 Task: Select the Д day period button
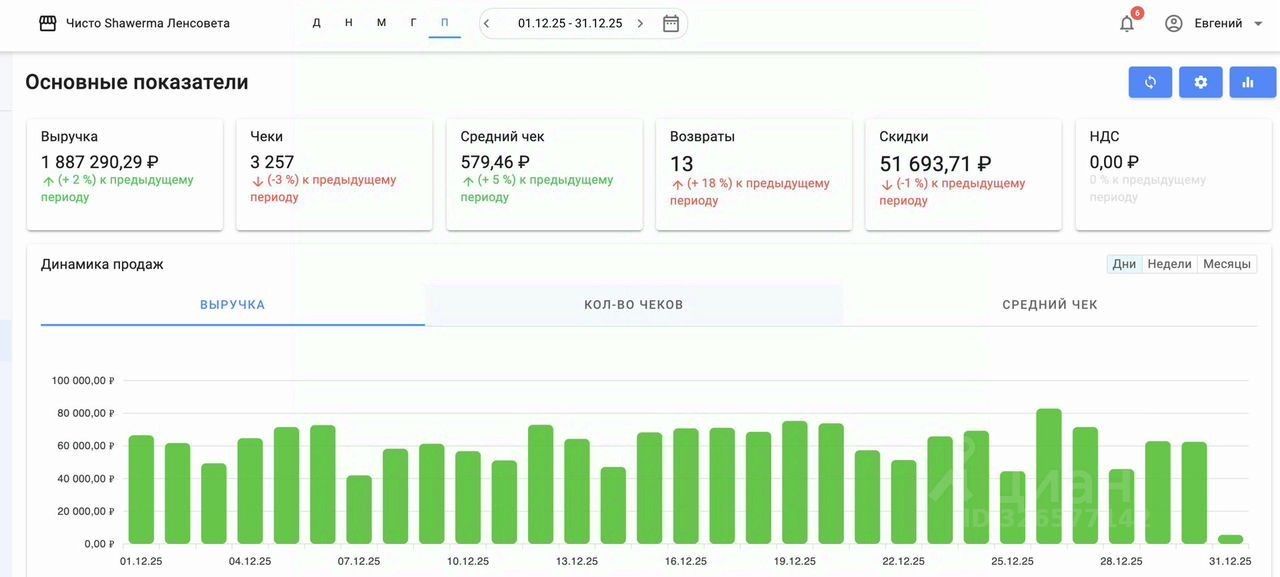pos(317,23)
